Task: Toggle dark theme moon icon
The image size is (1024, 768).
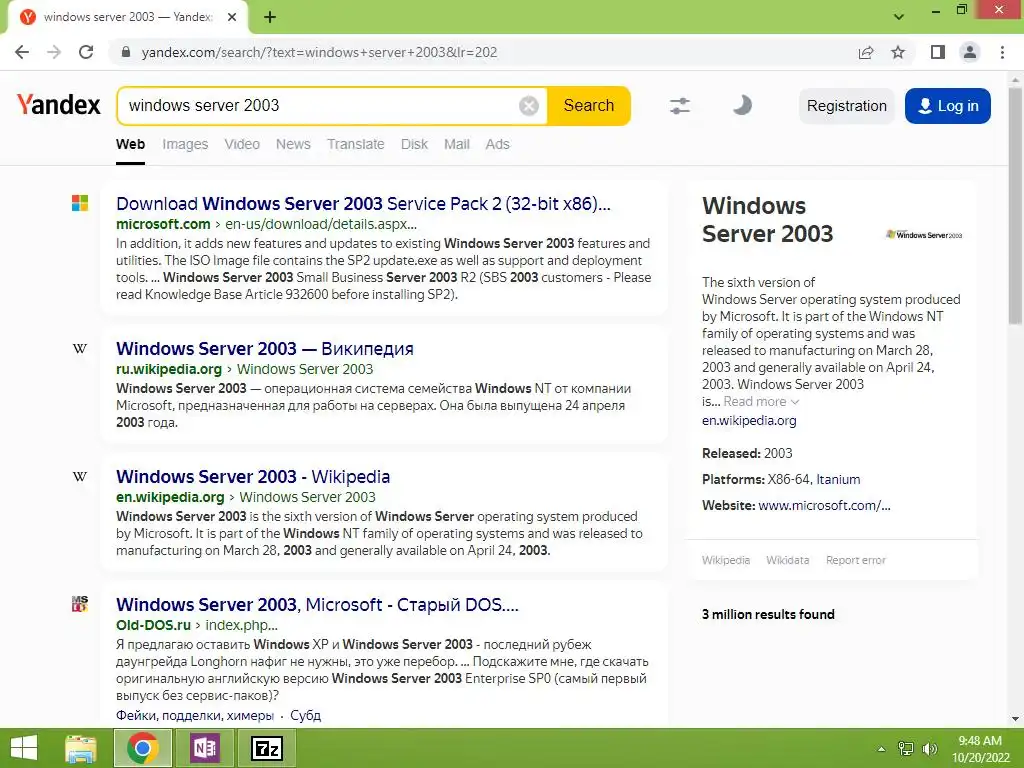Action: [x=742, y=105]
